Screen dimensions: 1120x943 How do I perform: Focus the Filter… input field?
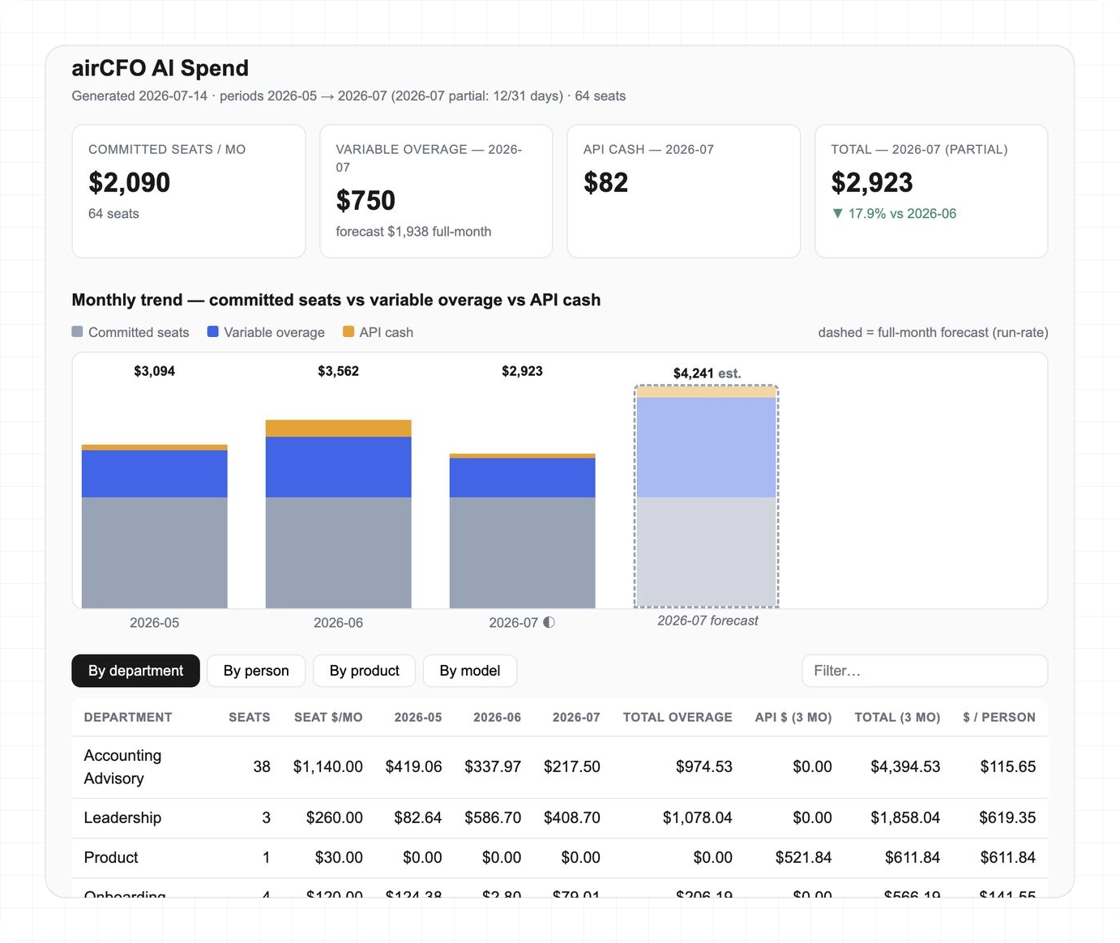(925, 671)
